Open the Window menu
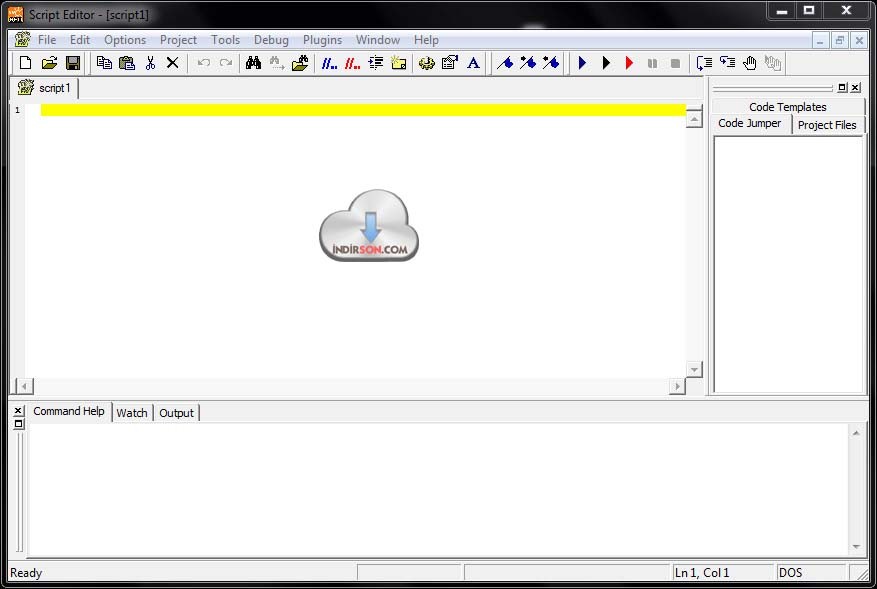The image size is (877, 589). pos(378,40)
